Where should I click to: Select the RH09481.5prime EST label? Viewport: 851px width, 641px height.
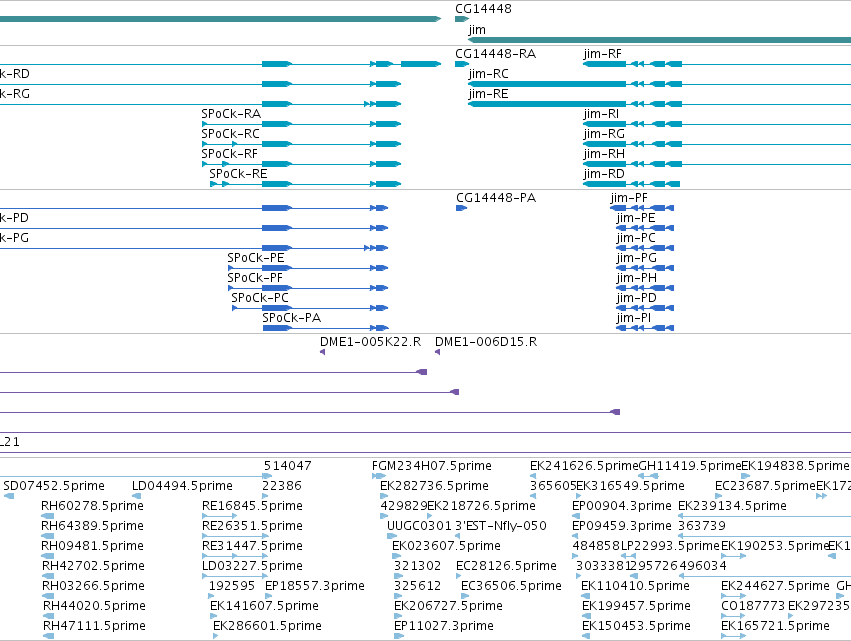[x=92, y=547]
